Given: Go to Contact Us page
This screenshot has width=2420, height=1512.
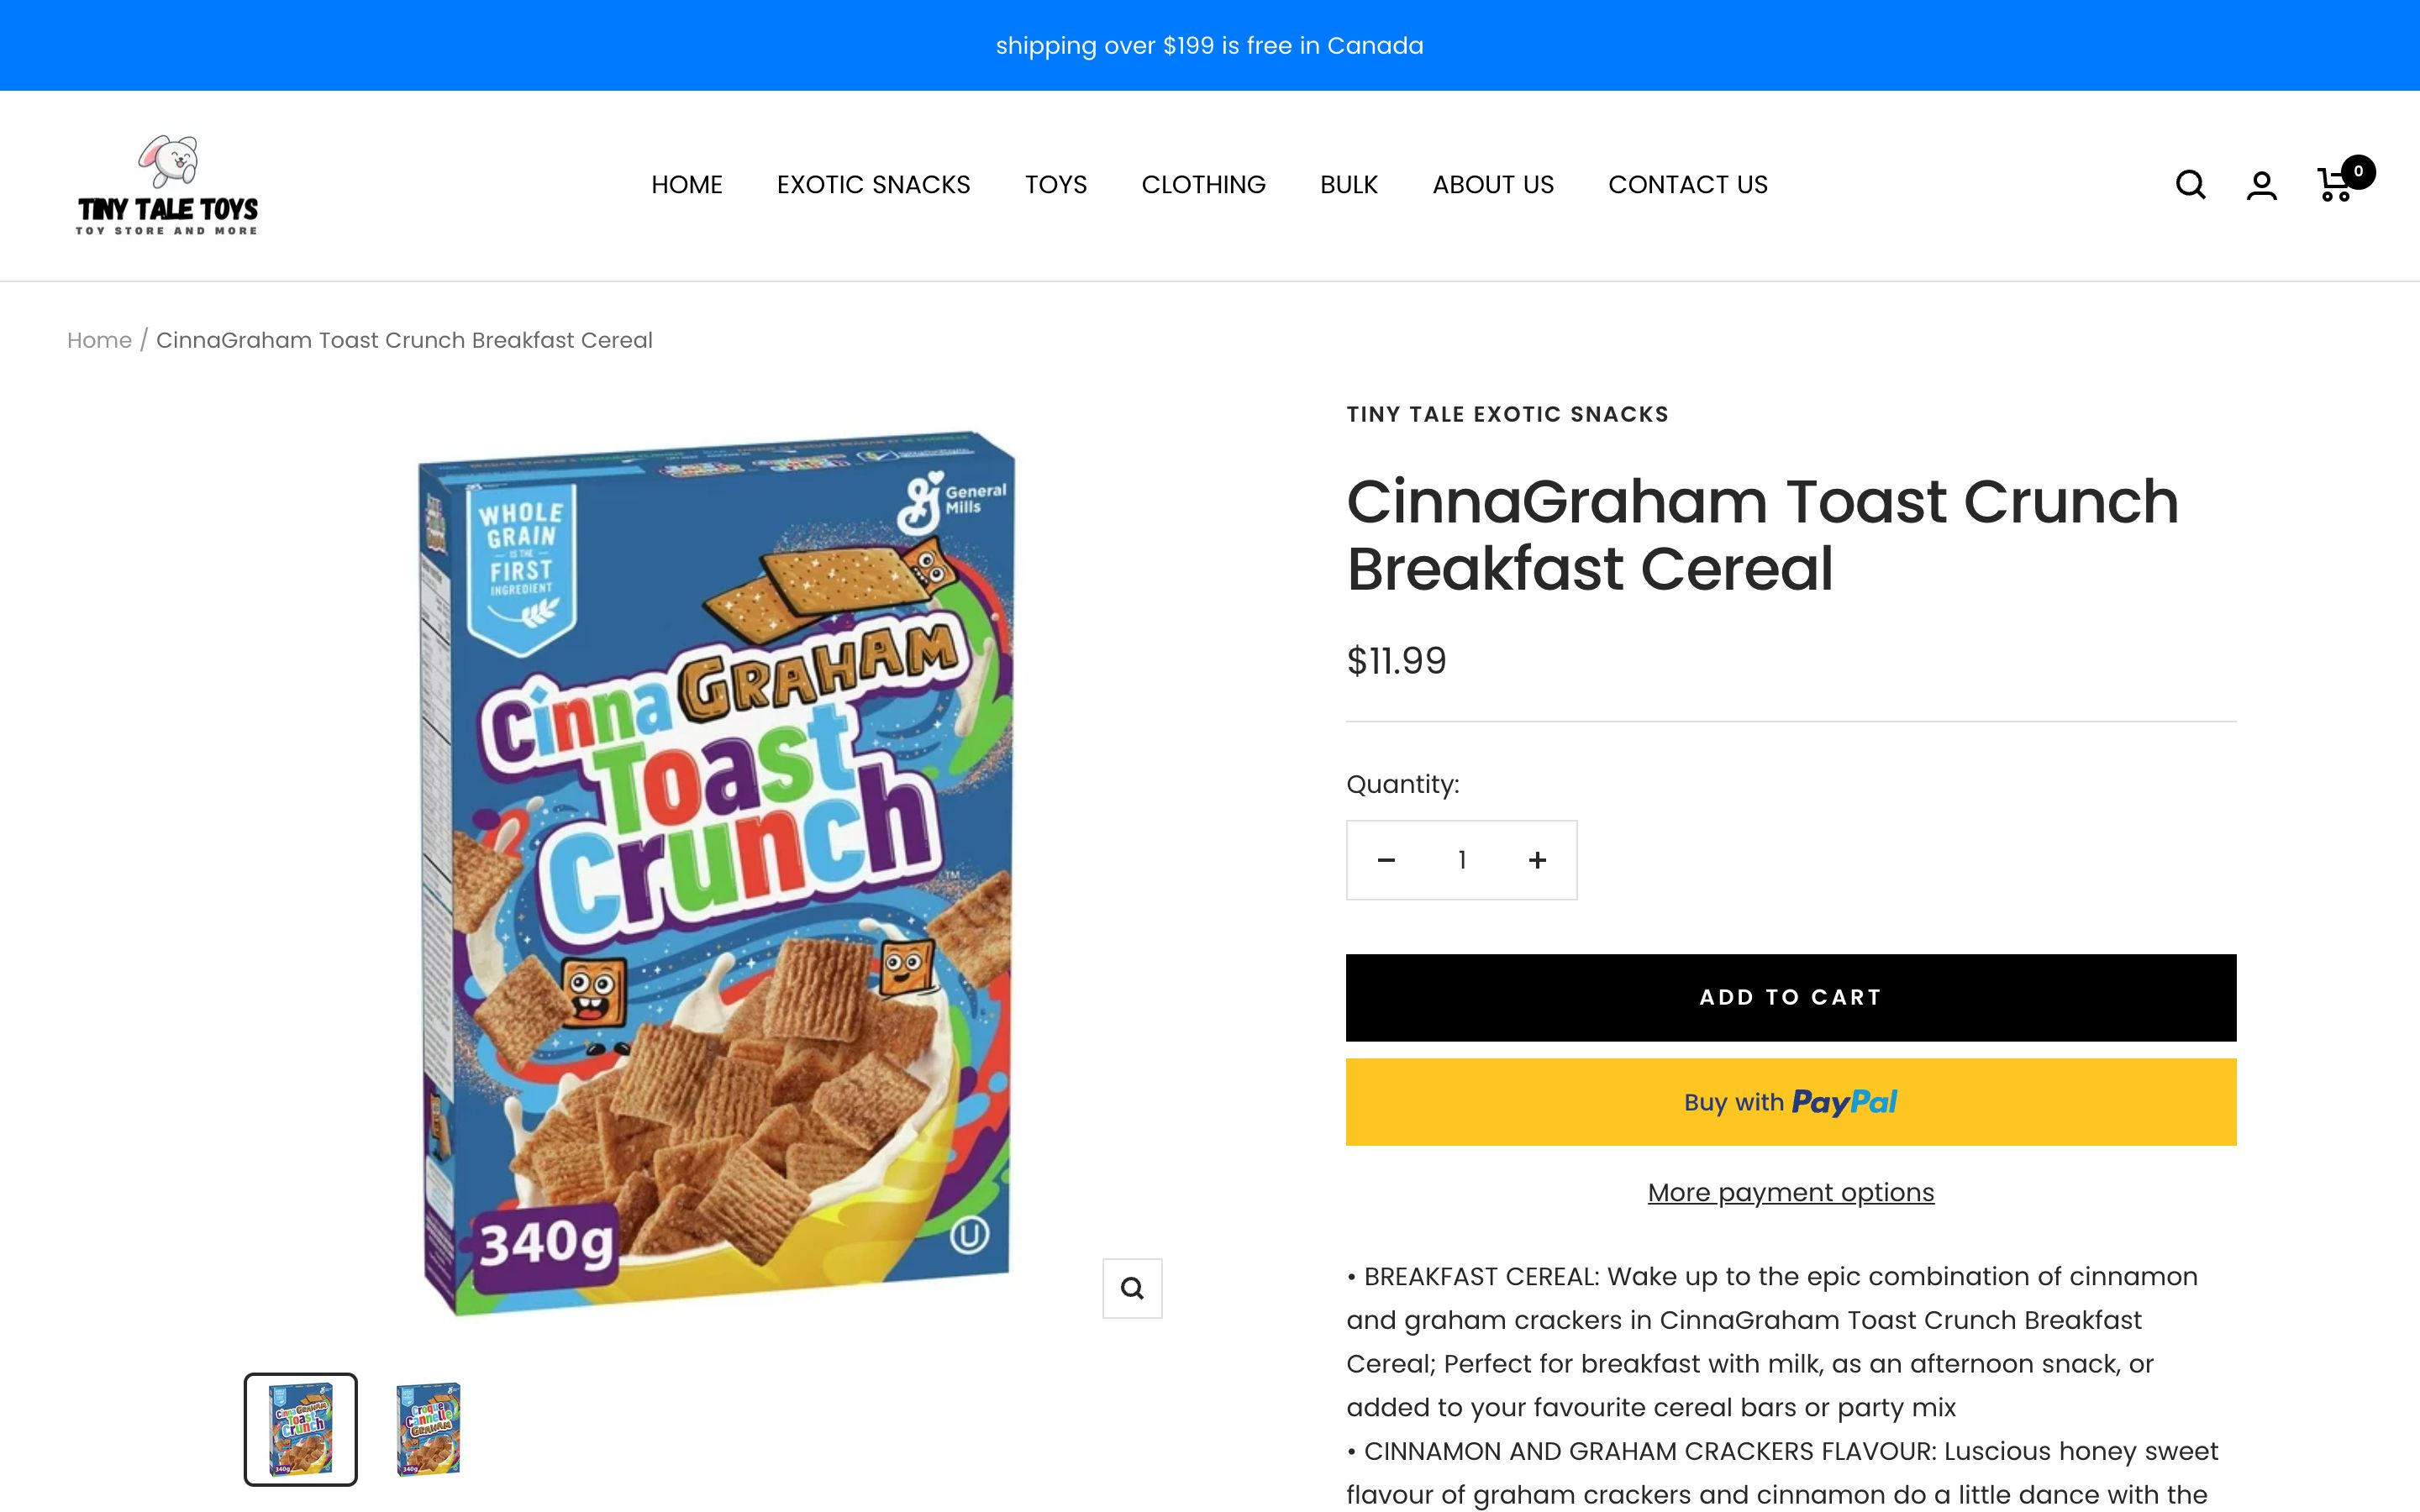Looking at the screenshot, I should click(x=1687, y=185).
